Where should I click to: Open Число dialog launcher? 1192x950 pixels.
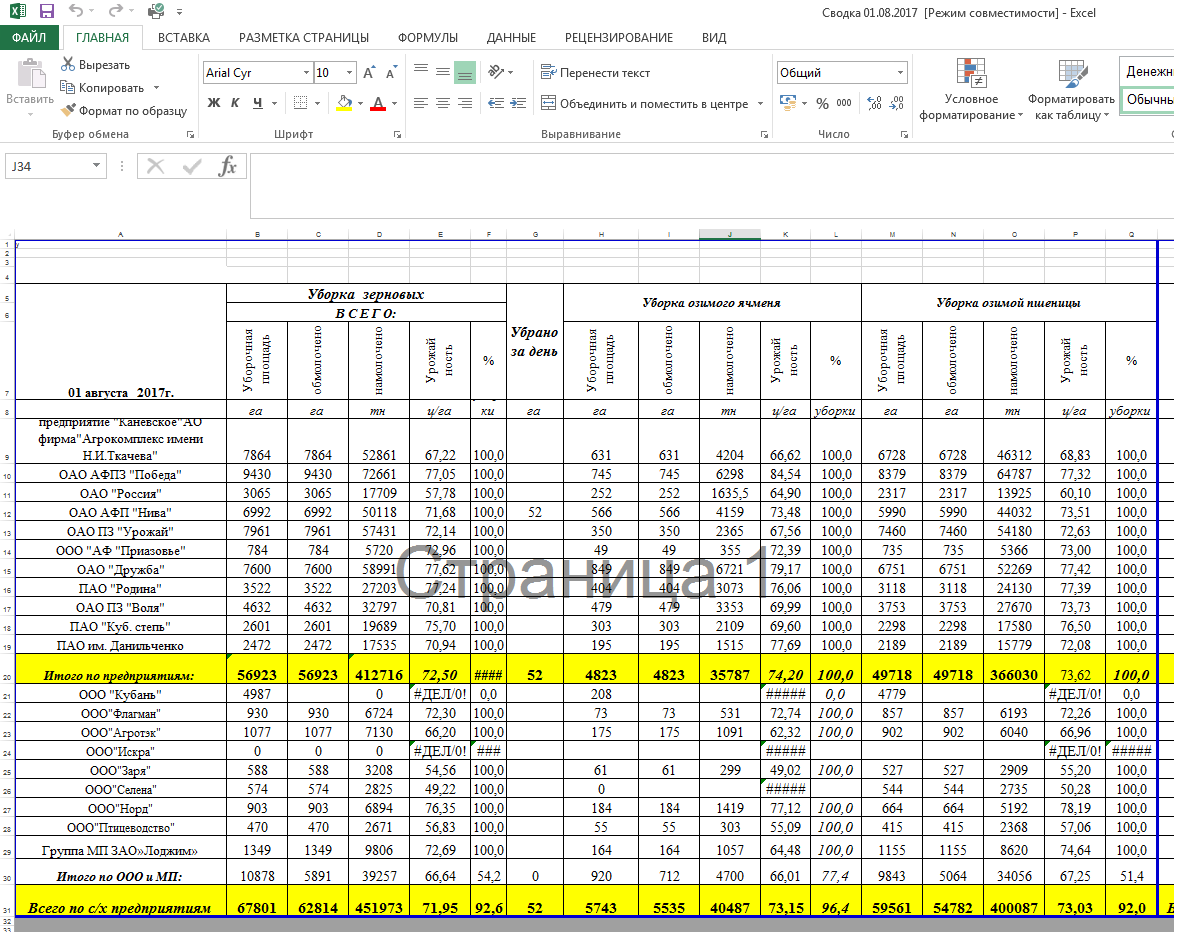(904, 134)
